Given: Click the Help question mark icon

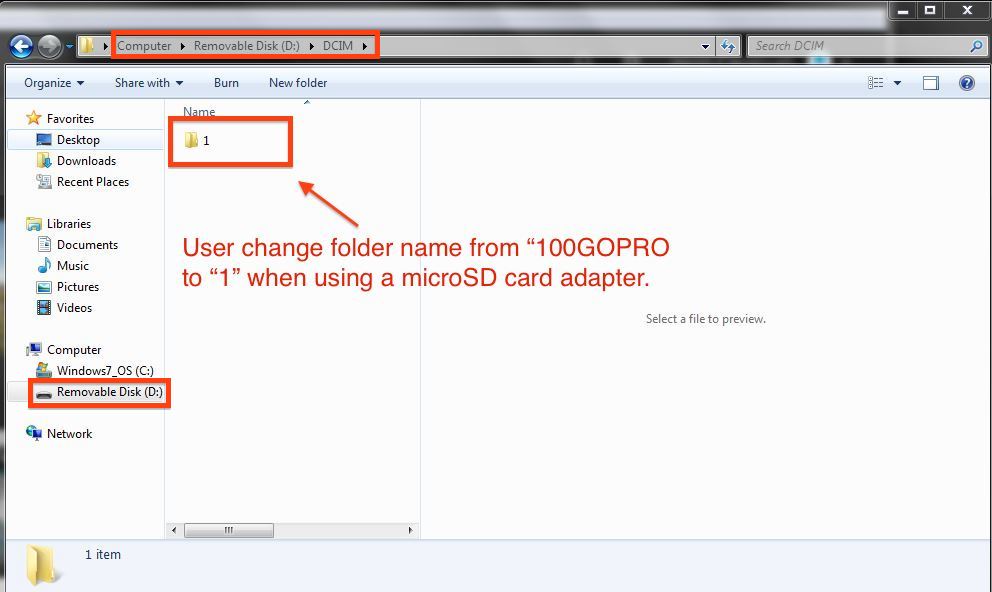Looking at the screenshot, I should pyautogui.click(x=967, y=83).
